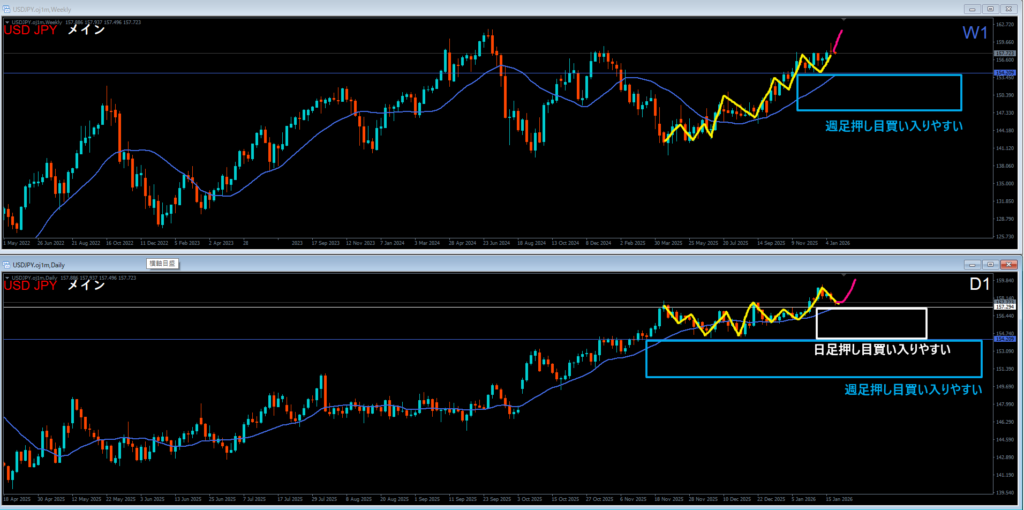Click the Weekly chart shift marker triangle
1024x510 pixels.
845,20
